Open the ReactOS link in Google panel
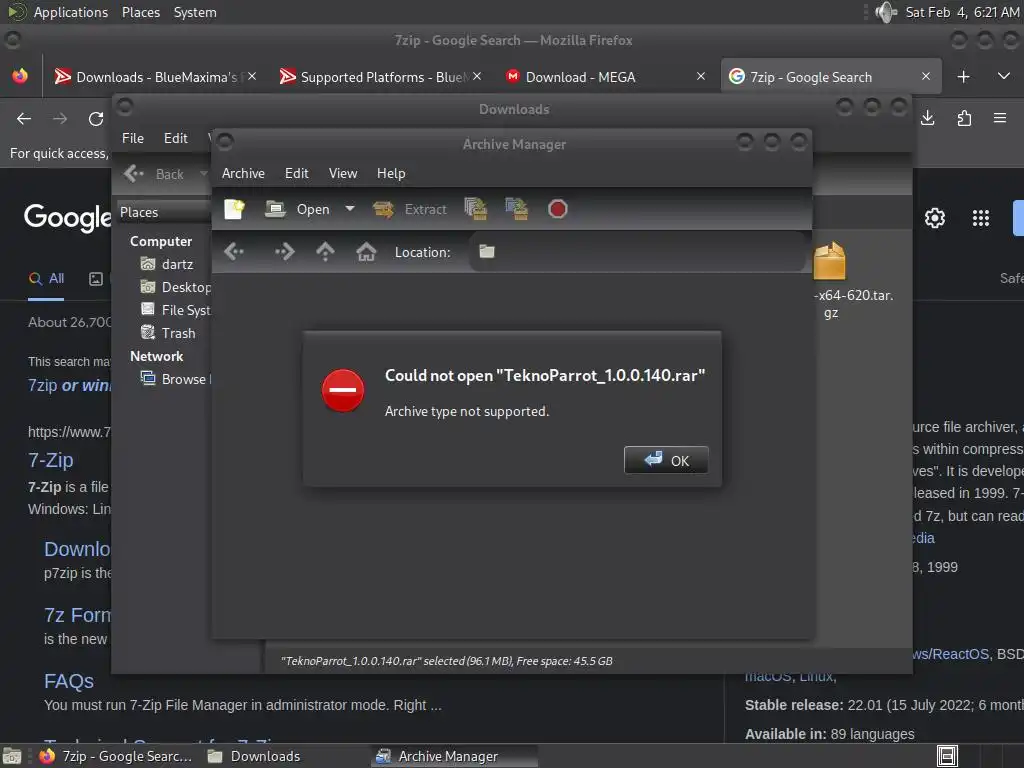The width and height of the screenshot is (1024, 768). (952, 654)
